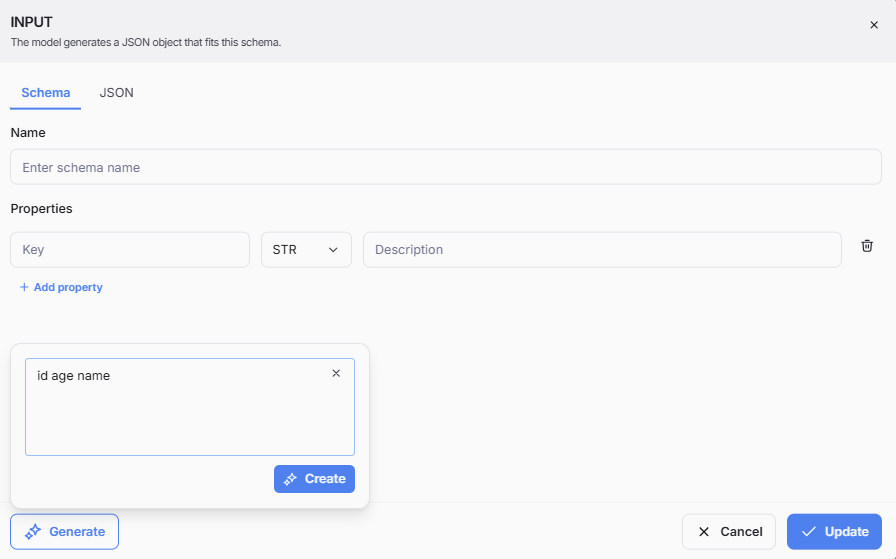The width and height of the screenshot is (896, 559).
Task: Close the INPUT dialog
Action: coord(874,25)
